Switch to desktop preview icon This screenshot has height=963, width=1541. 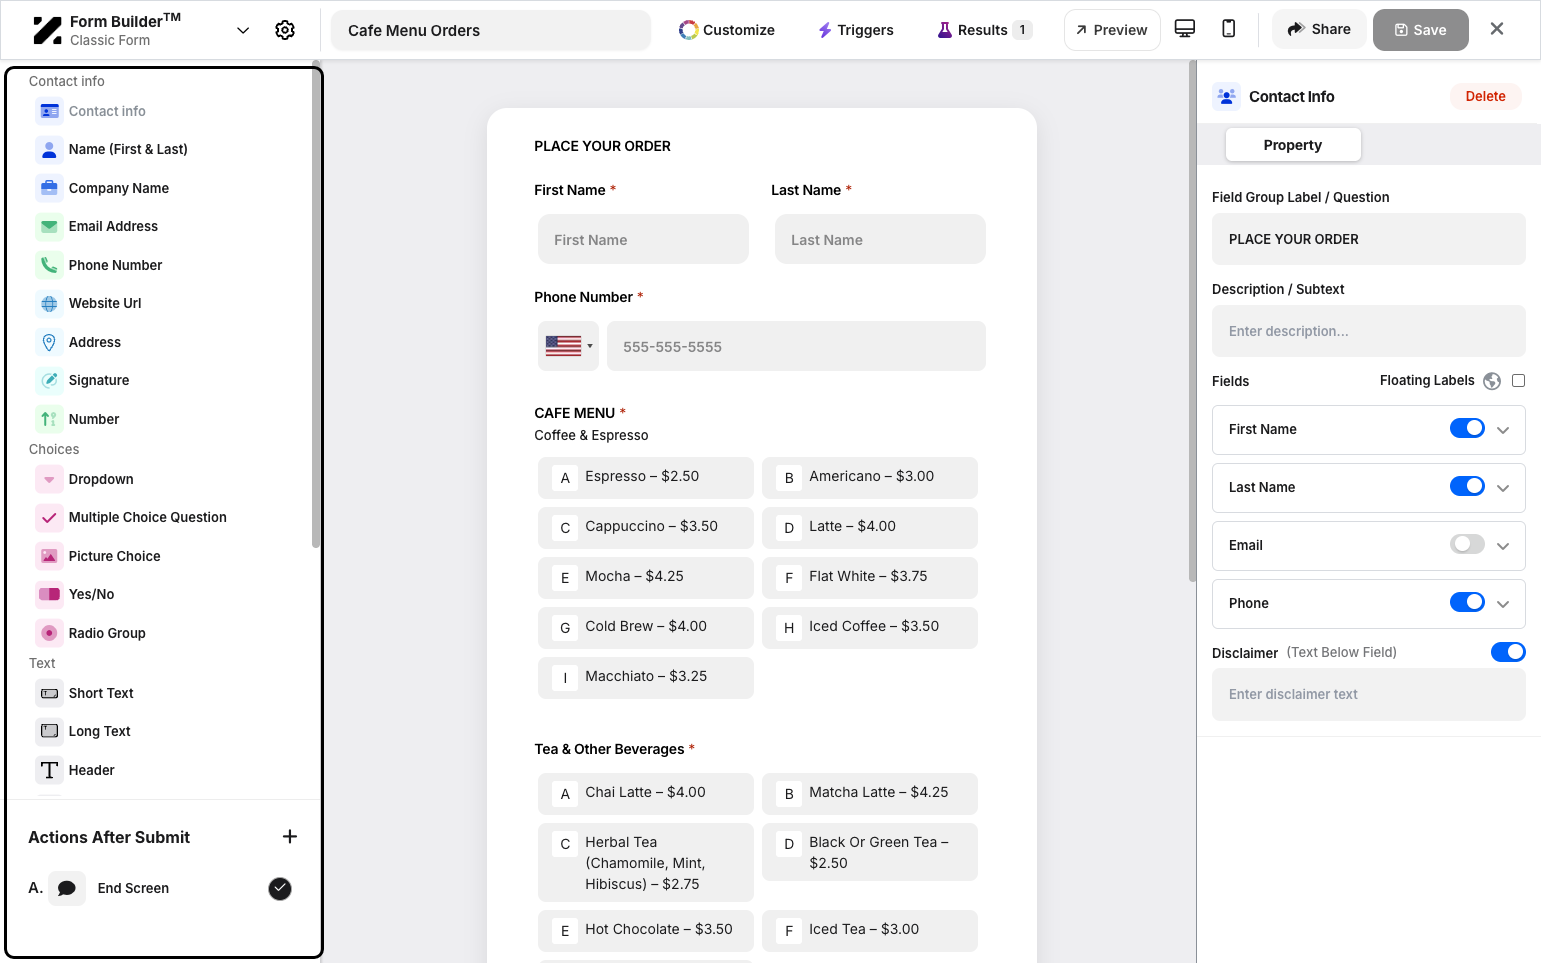(x=1185, y=29)
